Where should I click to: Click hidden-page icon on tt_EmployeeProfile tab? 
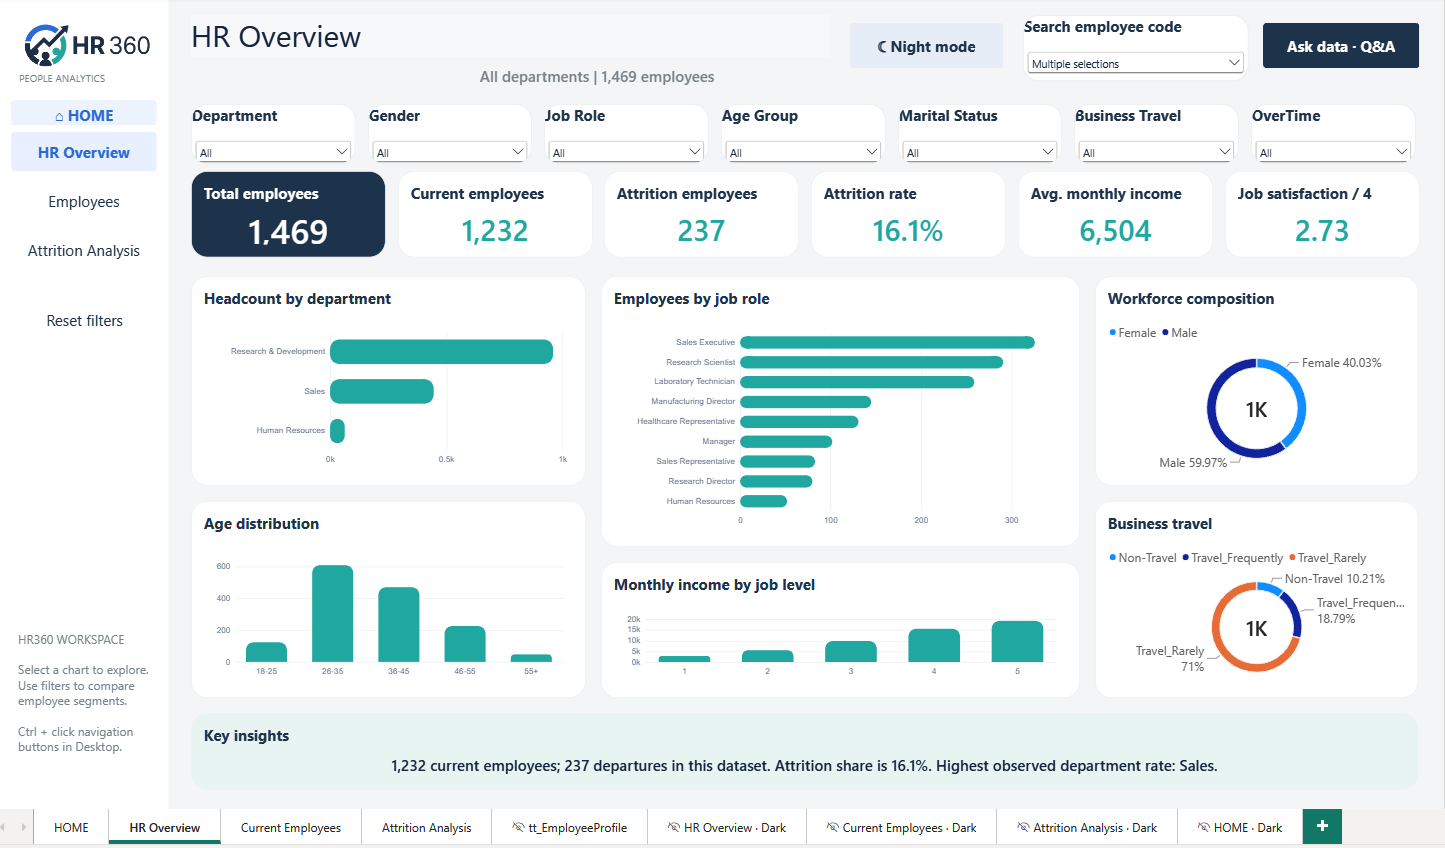pyautogui.click(x=518, y=827)
